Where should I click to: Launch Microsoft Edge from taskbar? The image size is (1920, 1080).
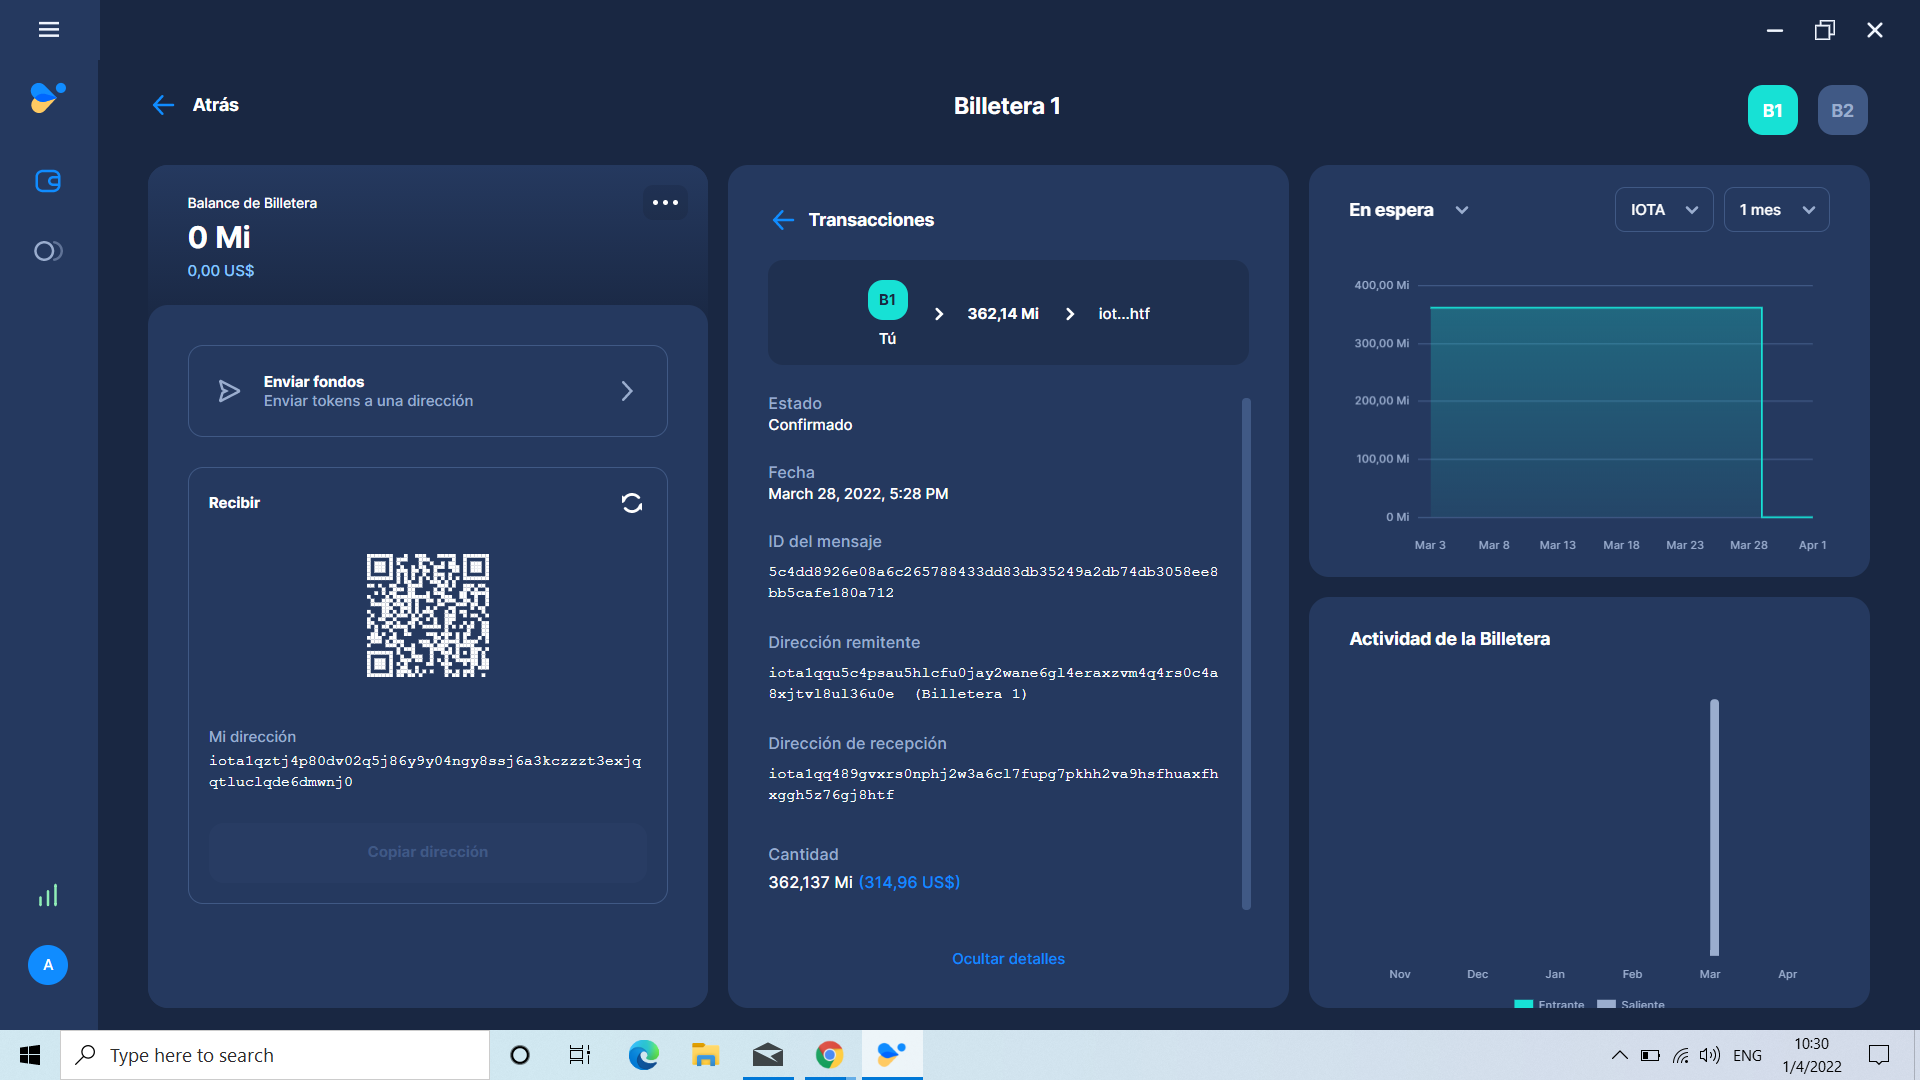point(643,1055)
